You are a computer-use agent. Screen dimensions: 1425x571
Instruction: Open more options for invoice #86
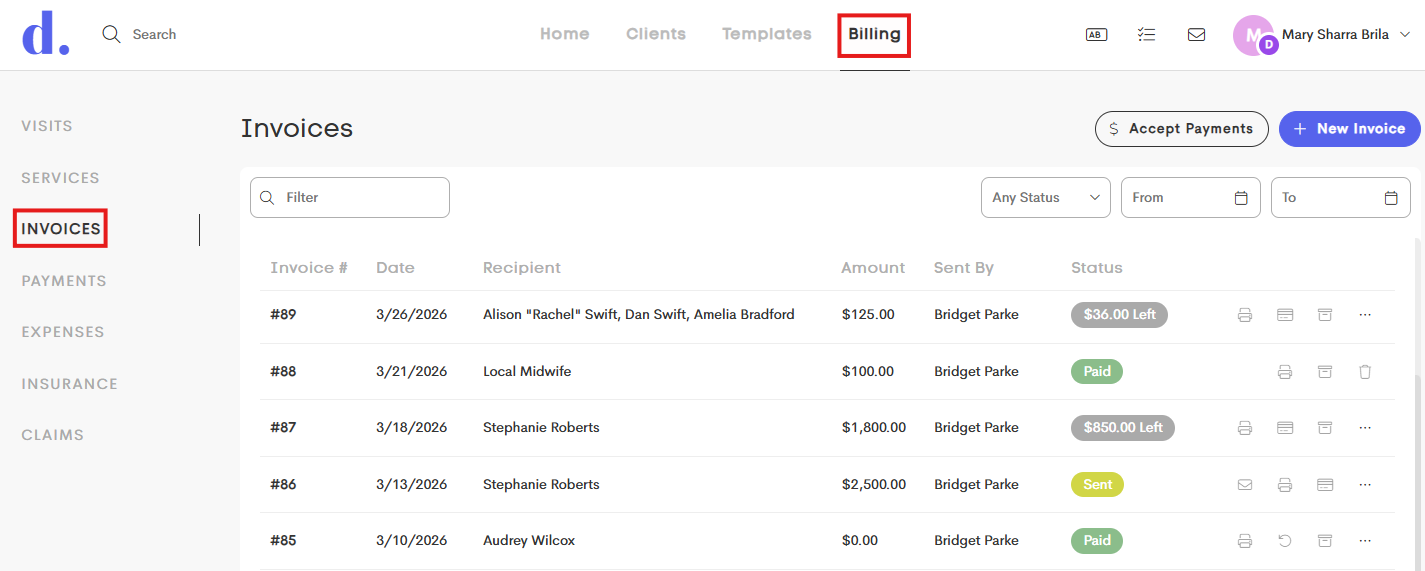point(1365,485)
